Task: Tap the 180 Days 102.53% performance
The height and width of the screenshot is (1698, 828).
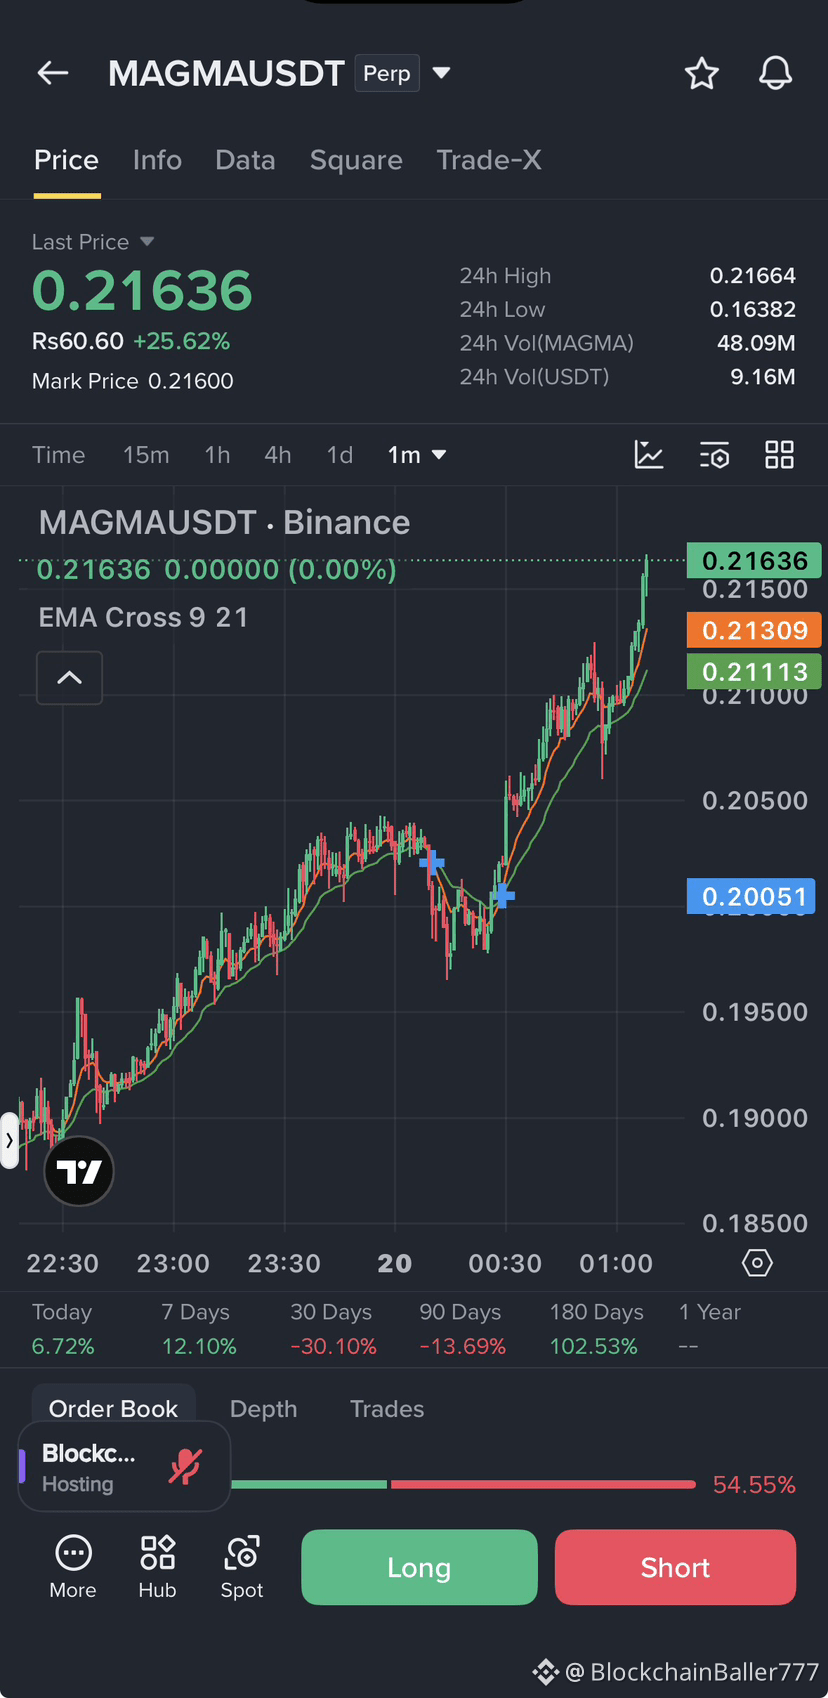Action: coord(596,1329)
